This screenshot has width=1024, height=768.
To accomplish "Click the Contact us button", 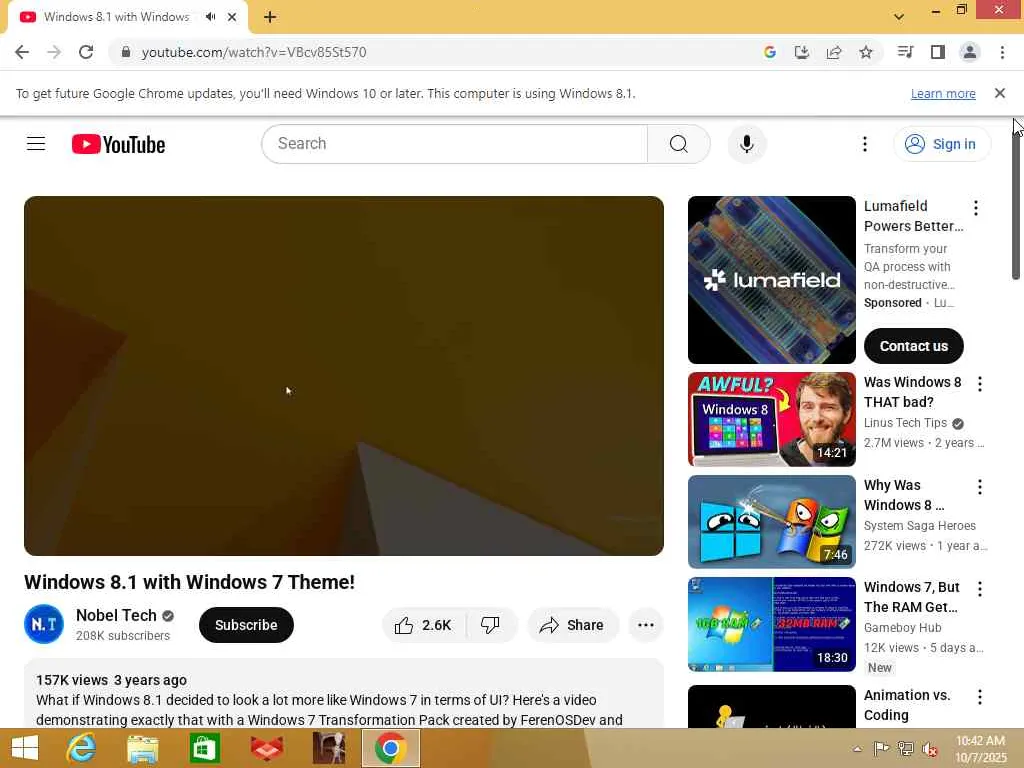I will (914, 346).
